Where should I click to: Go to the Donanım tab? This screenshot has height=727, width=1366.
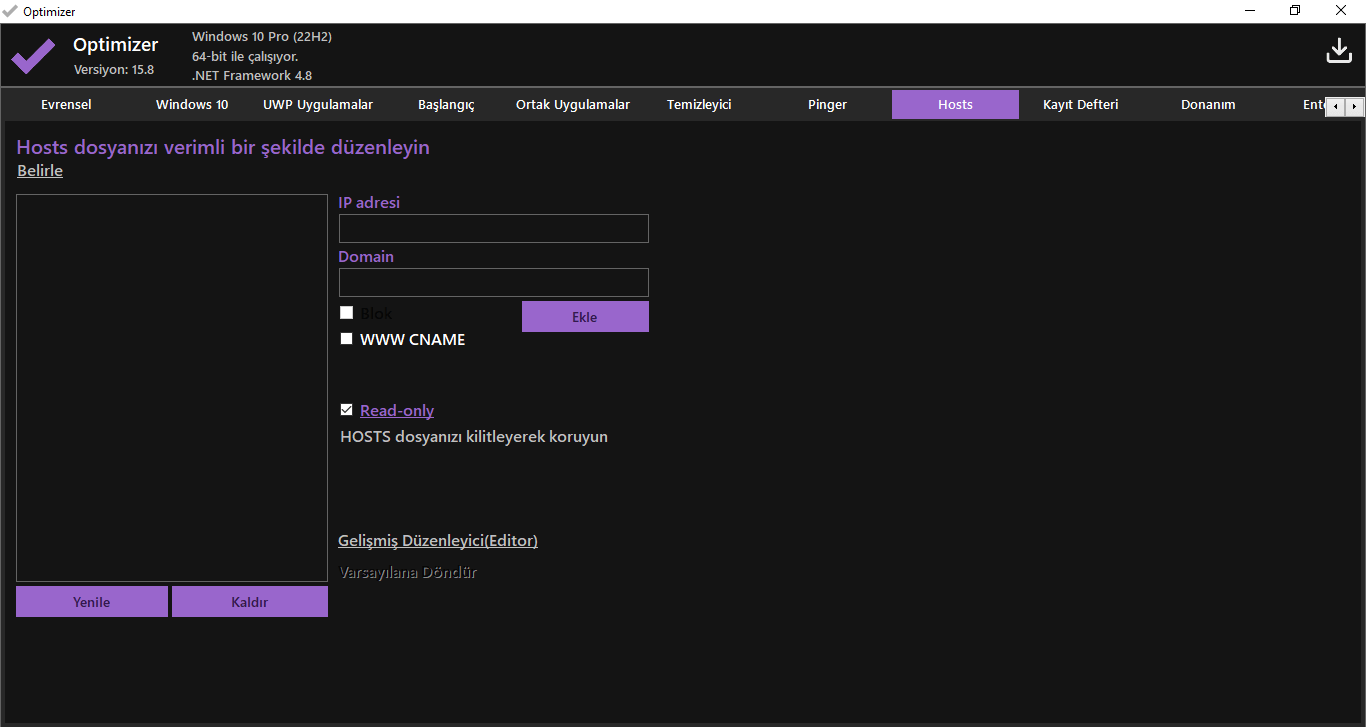pos(1208,104)
